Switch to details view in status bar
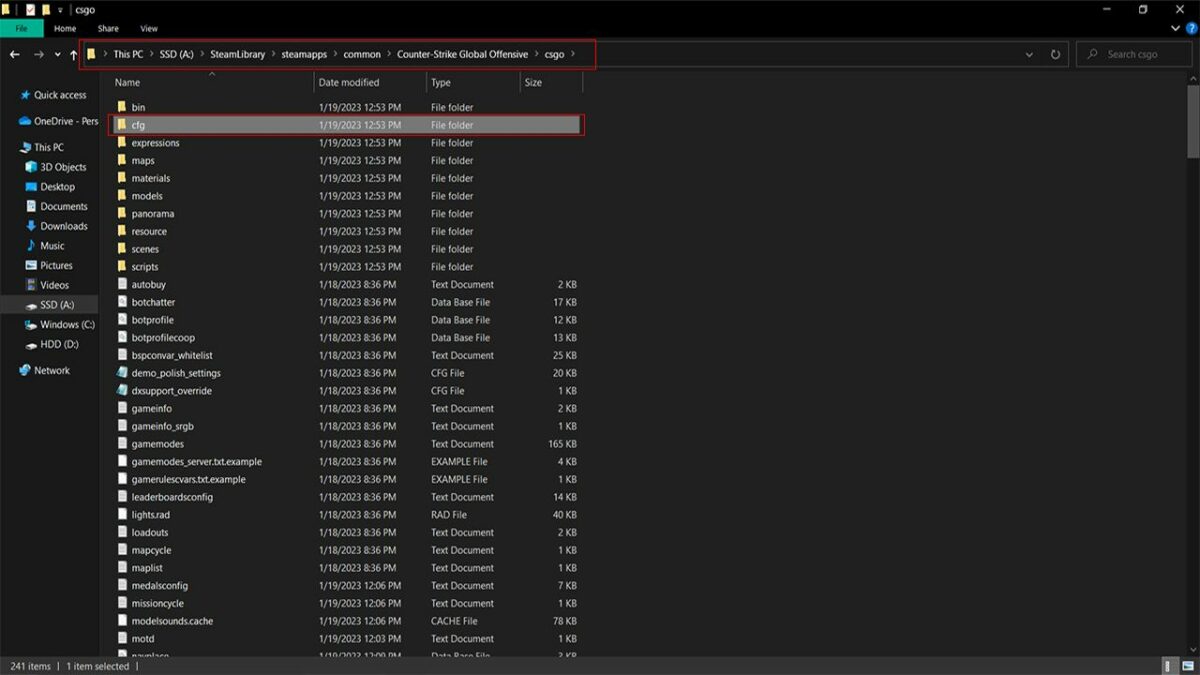This screenshot has width=1200, height=675. [1168, 666]
